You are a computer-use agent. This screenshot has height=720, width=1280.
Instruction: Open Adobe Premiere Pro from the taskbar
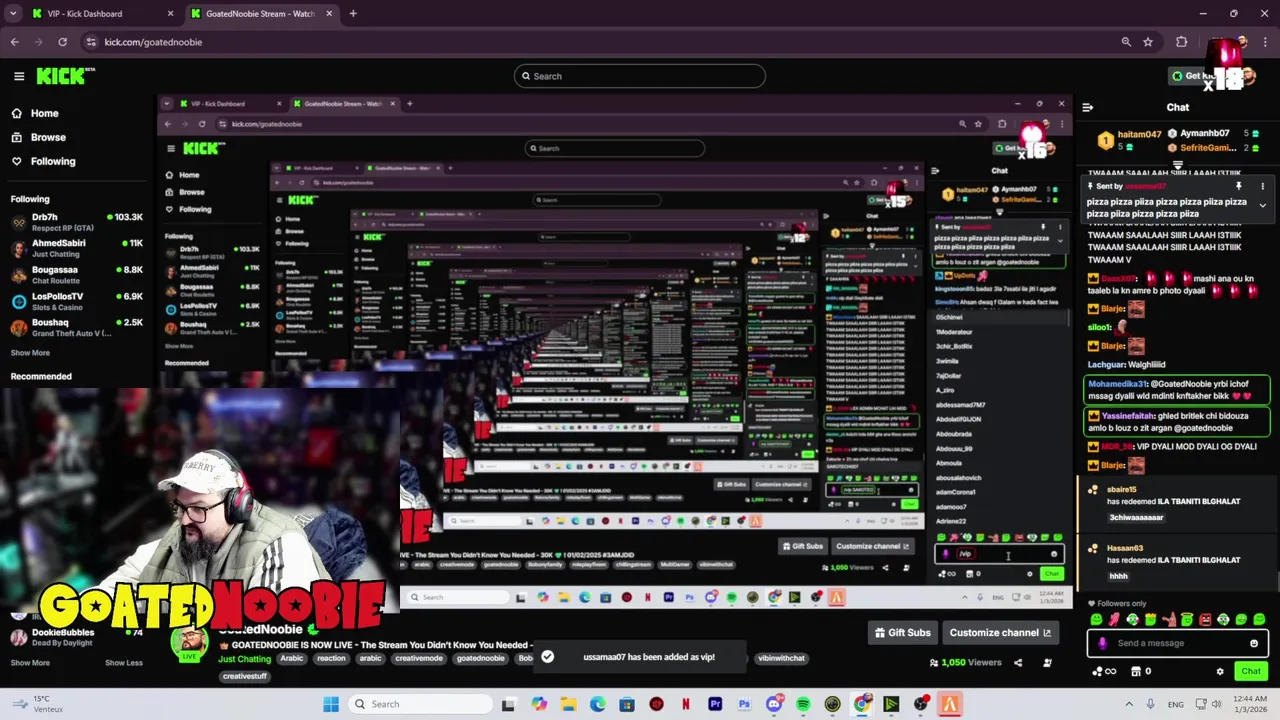click(x=714, y=704)
